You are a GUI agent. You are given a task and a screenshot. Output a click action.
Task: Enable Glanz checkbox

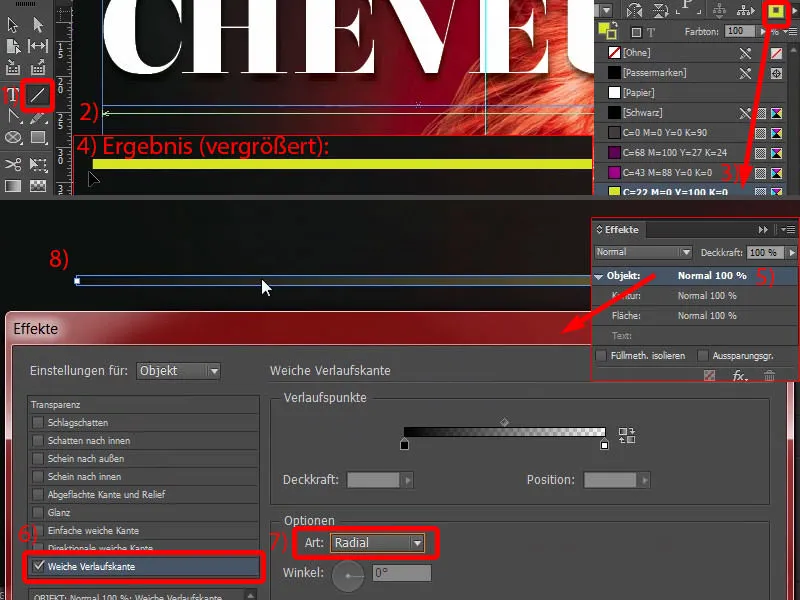(37, 512)
